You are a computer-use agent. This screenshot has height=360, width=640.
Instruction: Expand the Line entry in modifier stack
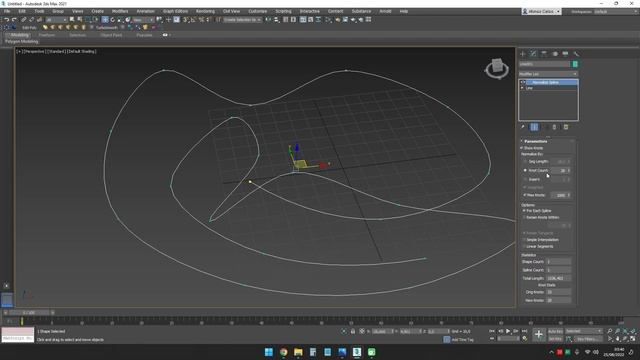point(522,88)
